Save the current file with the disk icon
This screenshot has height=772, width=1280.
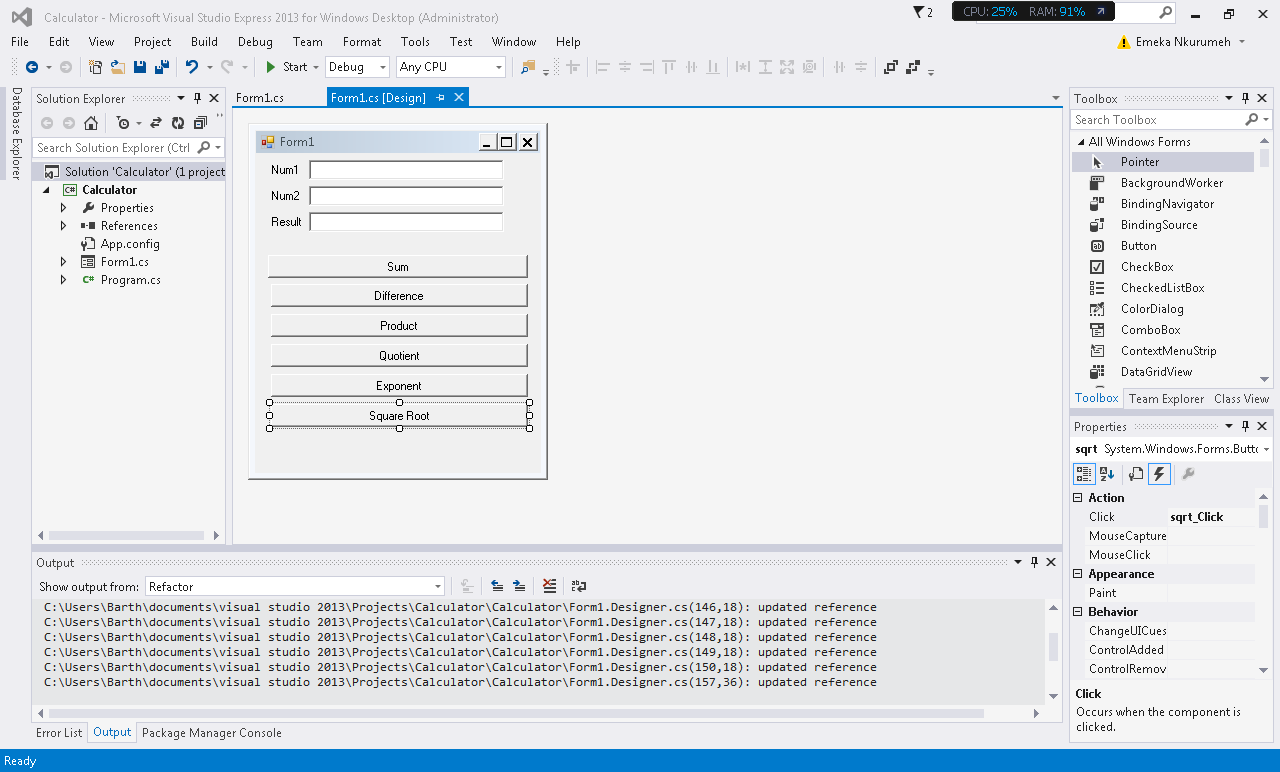click(x=140, y=67)
